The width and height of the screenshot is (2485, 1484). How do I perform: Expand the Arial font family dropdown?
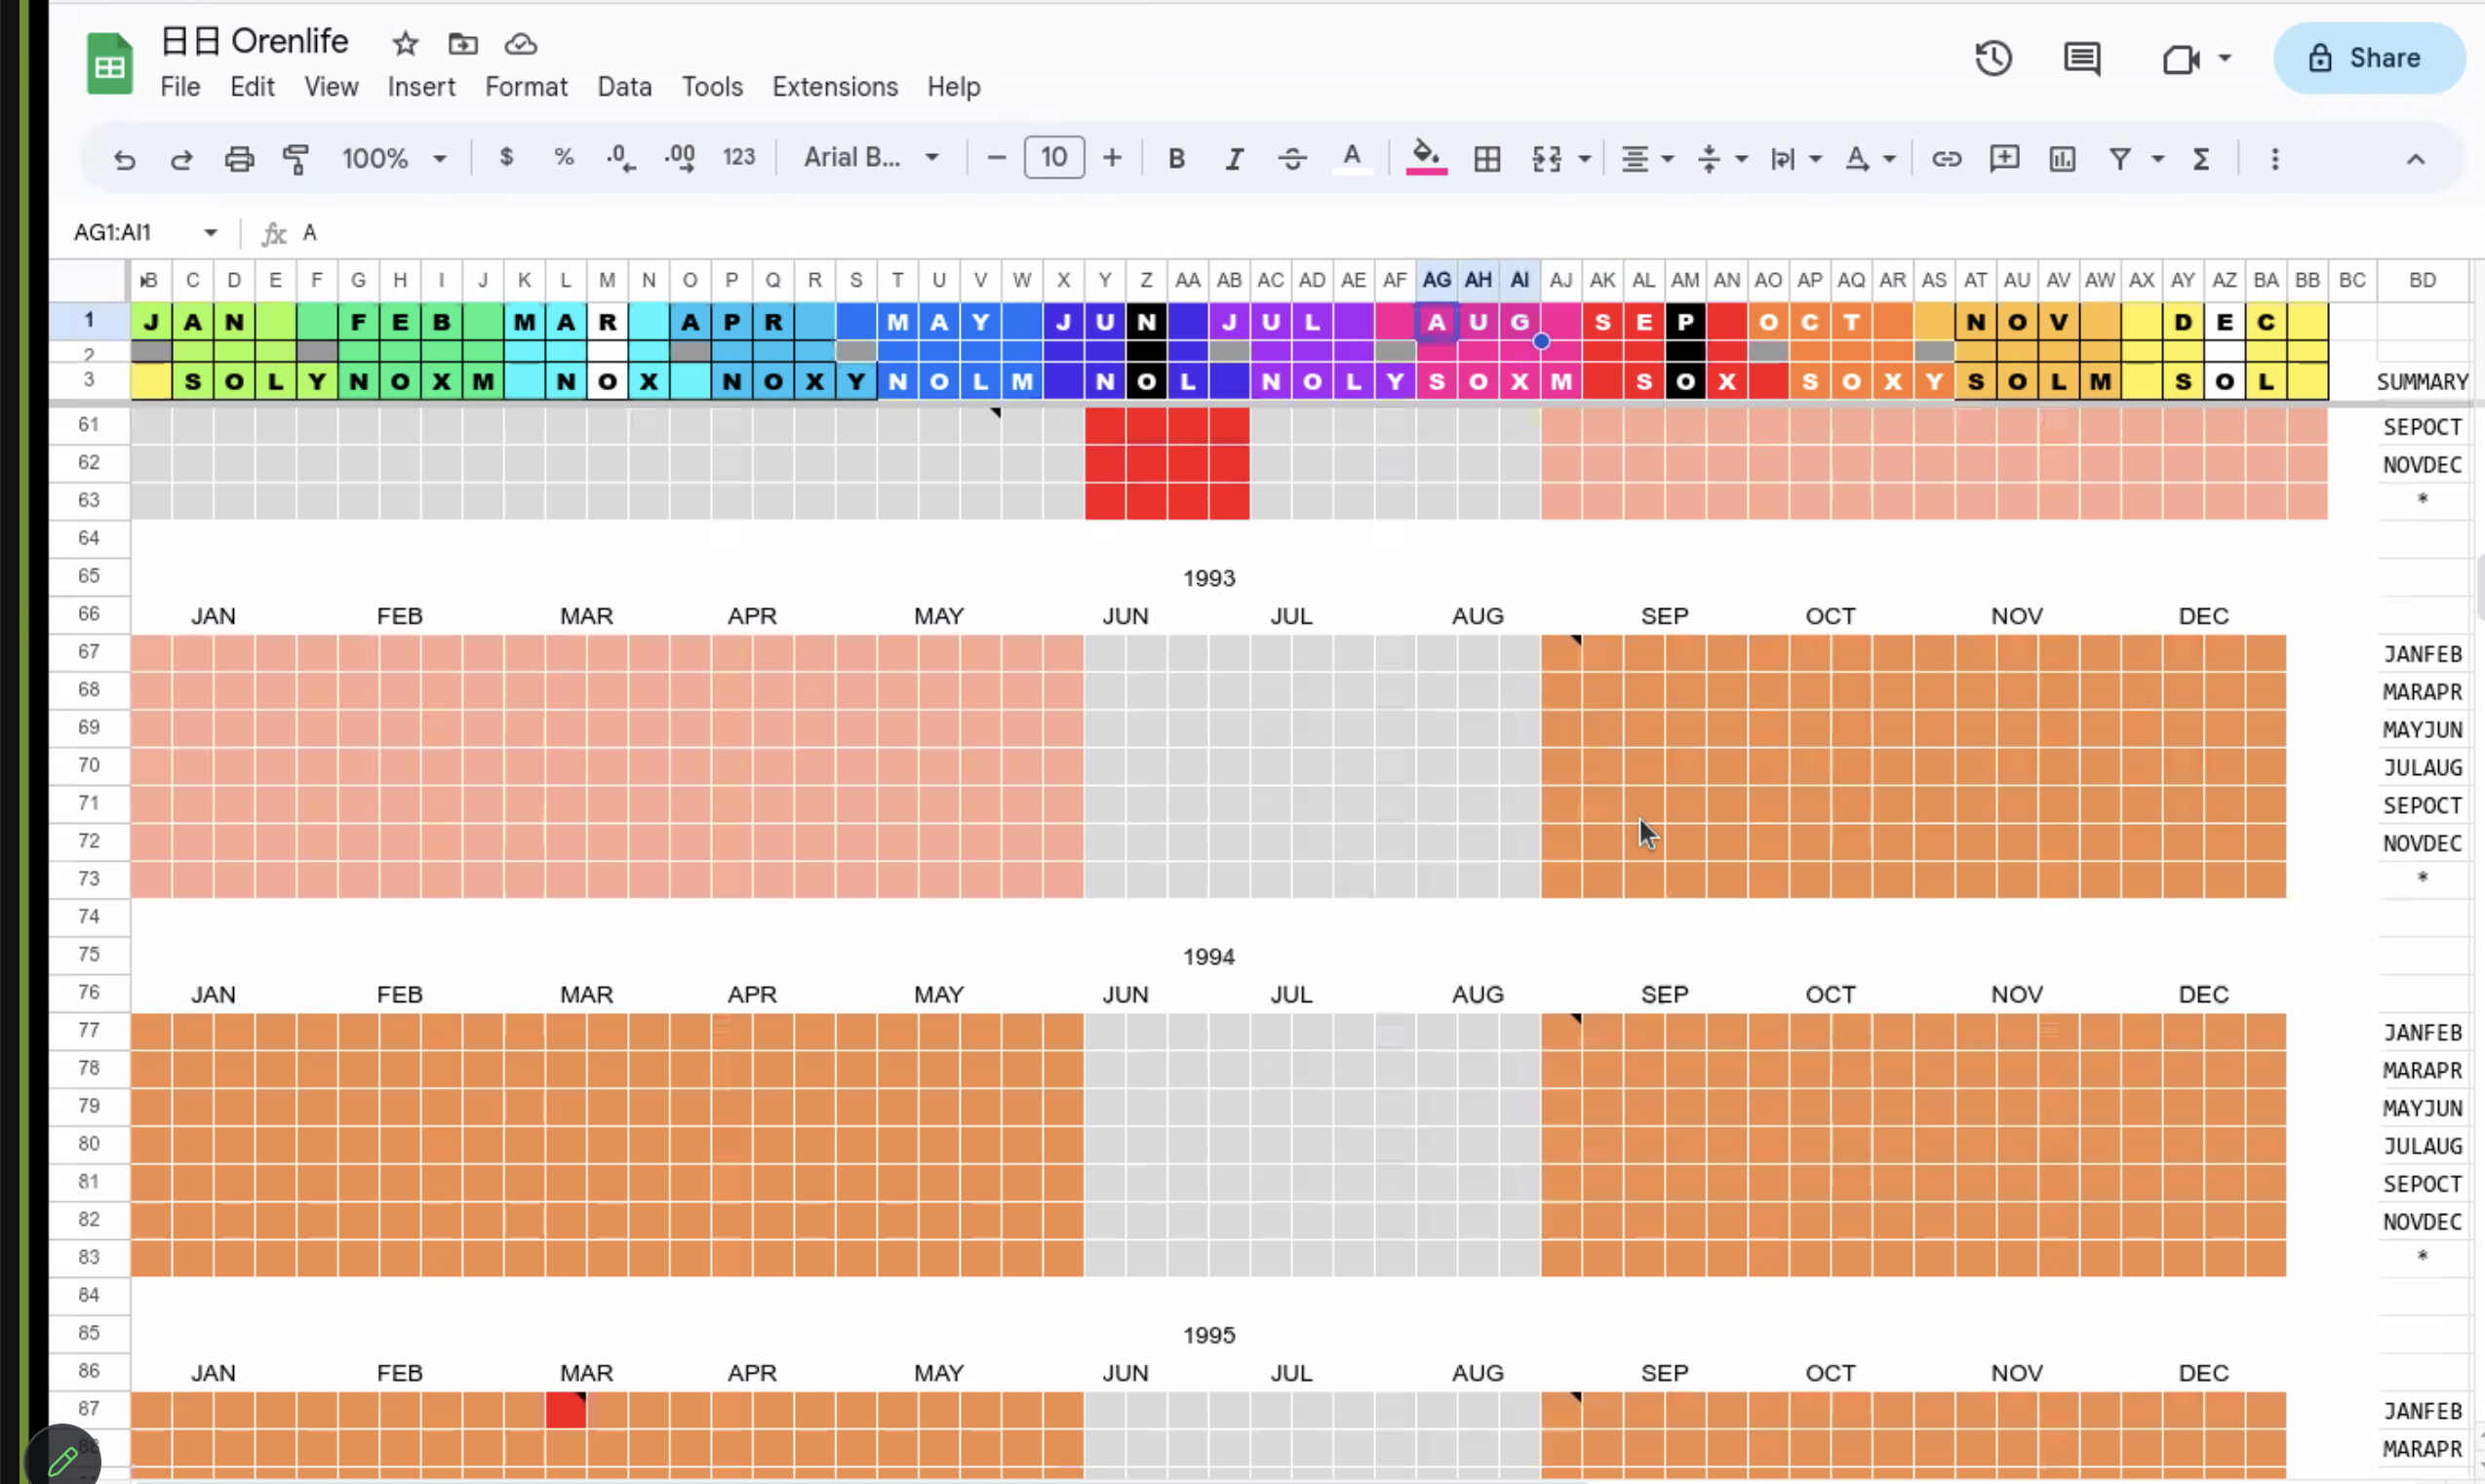tap(871, 157)
